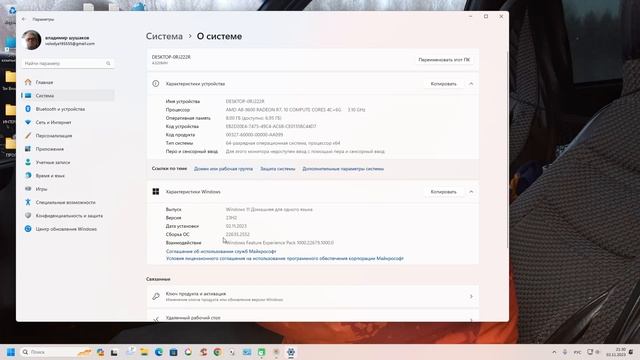
Task: Open Защита системы link
Action: [x=278, y=169]
